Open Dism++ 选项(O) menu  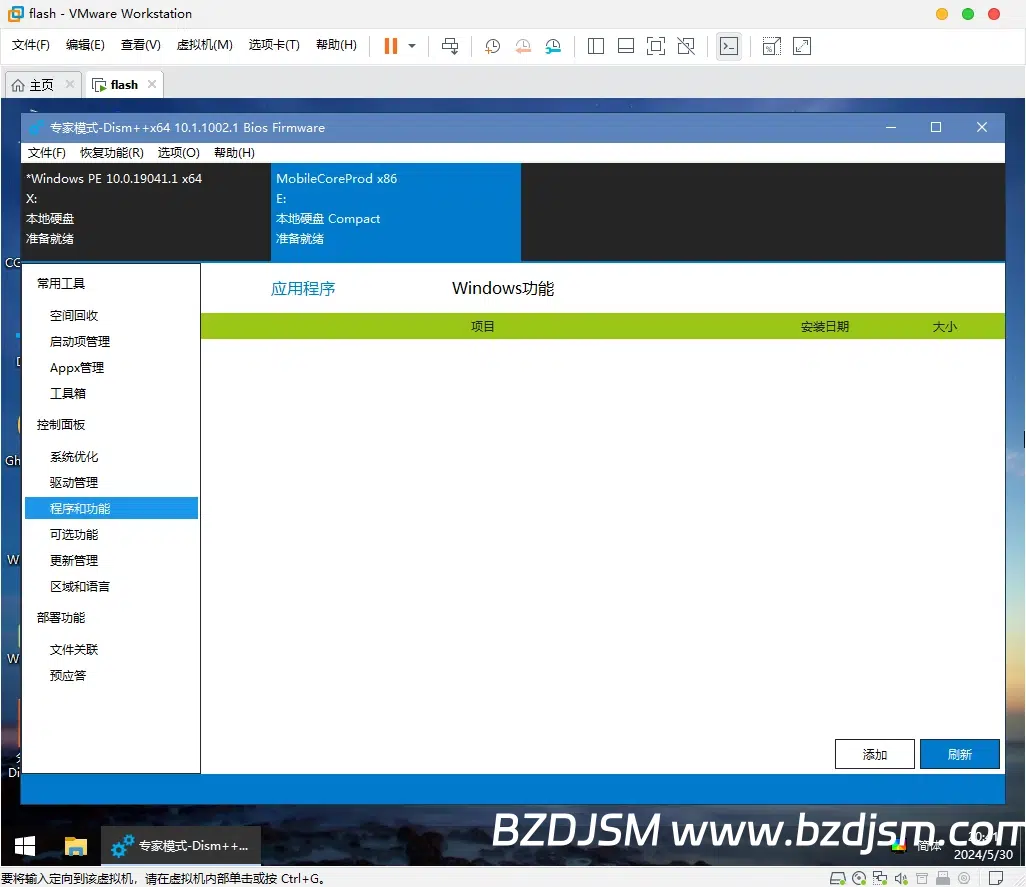pos(179,152)
